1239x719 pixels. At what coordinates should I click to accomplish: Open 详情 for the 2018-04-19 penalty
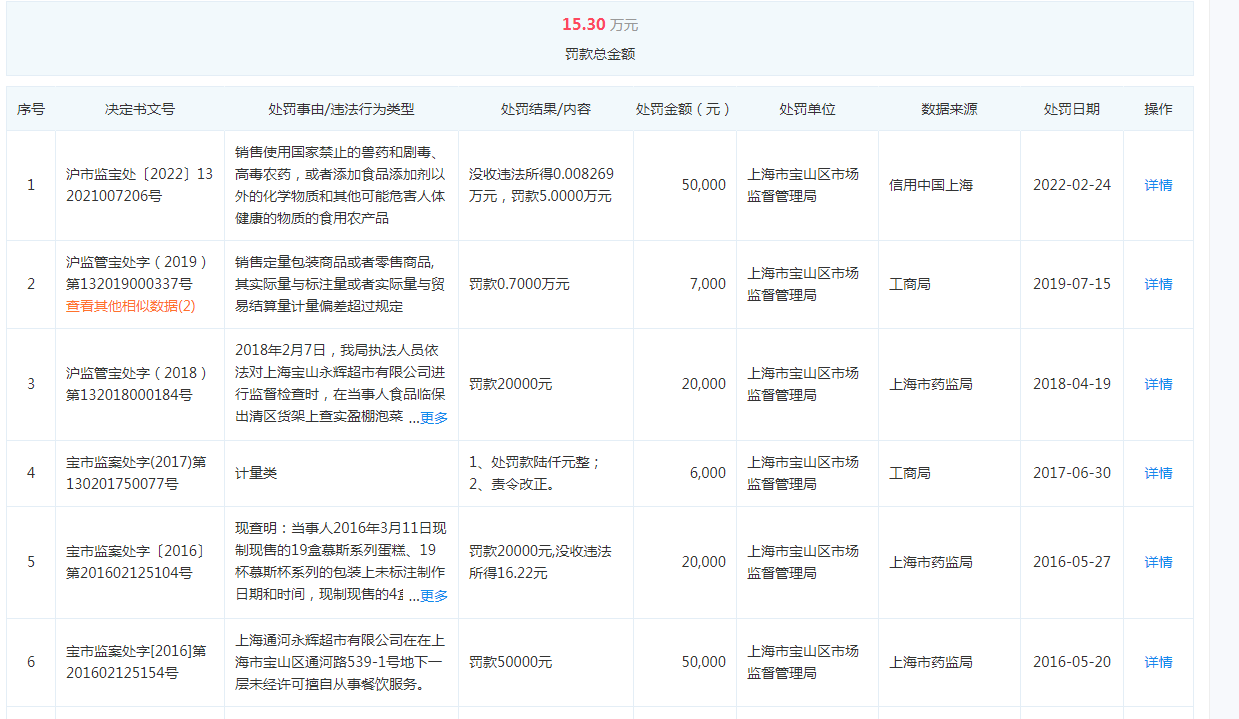pos(1158,384)
